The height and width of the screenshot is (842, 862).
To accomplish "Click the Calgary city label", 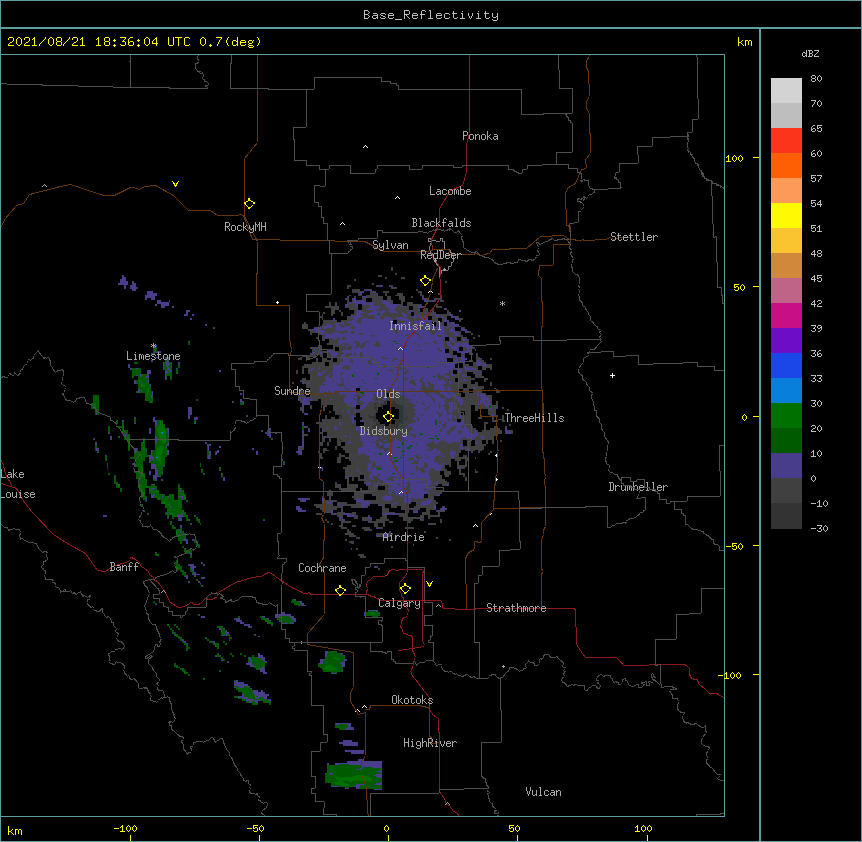I will [x=399, y=603].
